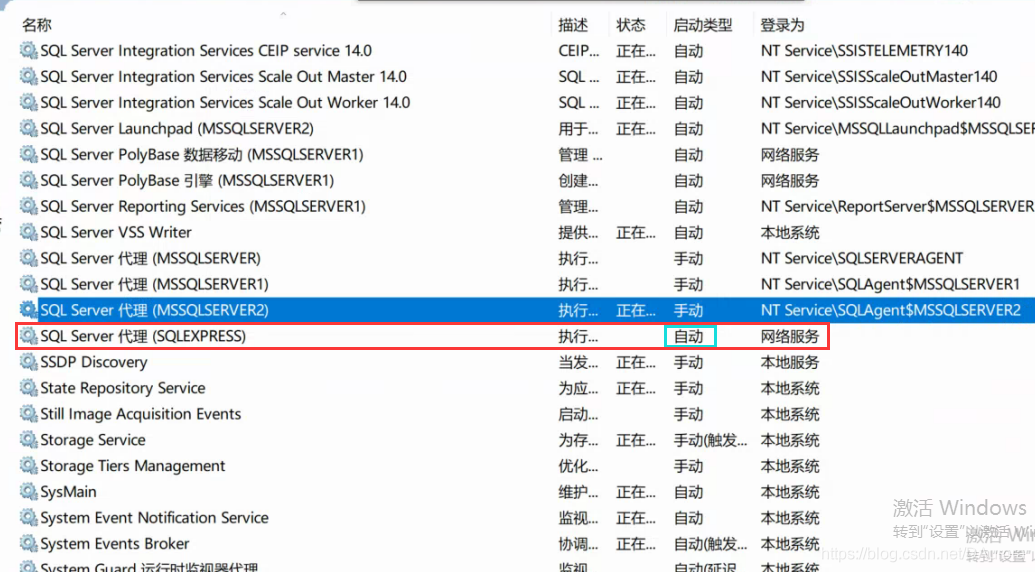Click gear icon of State Repository Service
This screenshot has width=1035, height=572.
click(x=28, y=388)
